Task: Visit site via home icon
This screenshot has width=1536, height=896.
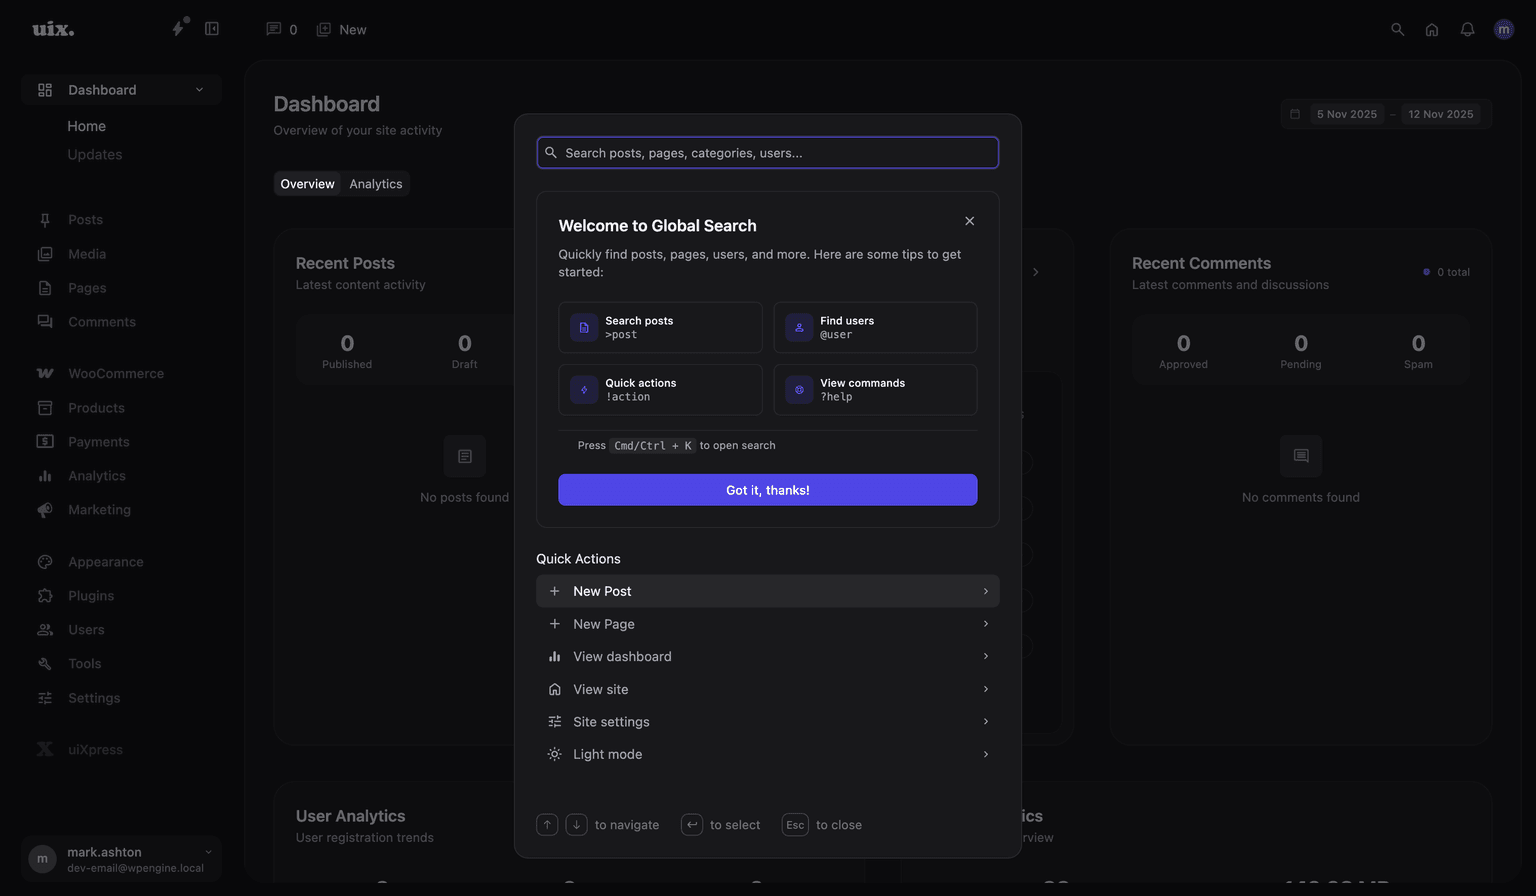Action: point(1432,29)
